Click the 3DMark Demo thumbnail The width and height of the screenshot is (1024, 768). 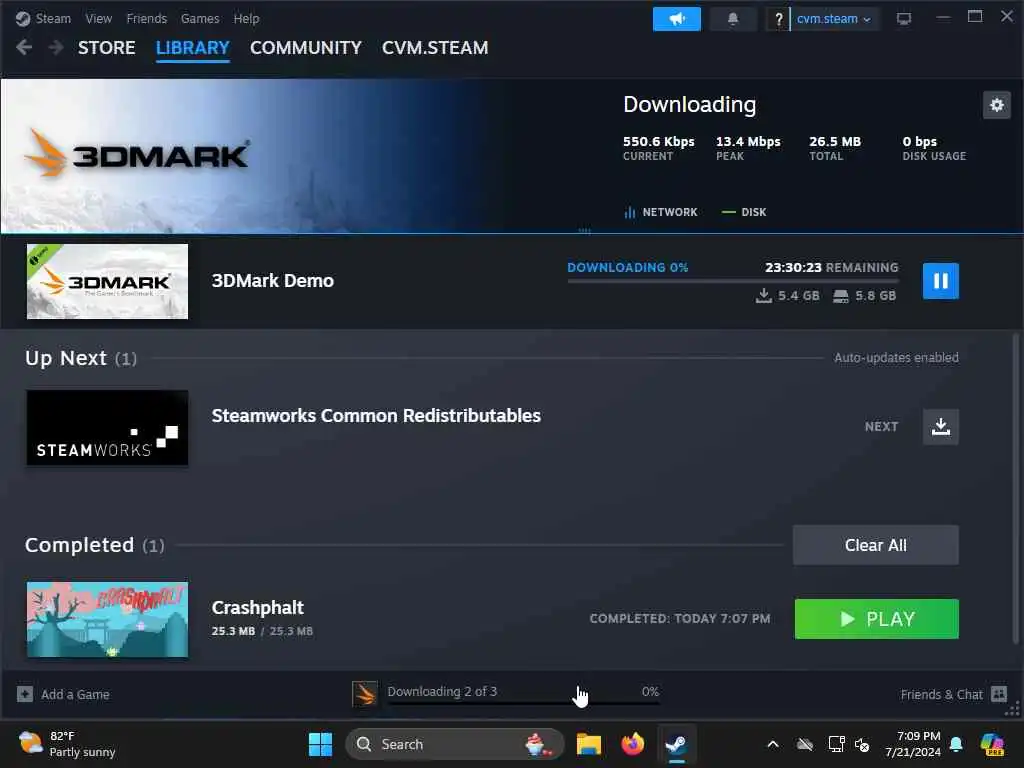click(x=107, y=281)
